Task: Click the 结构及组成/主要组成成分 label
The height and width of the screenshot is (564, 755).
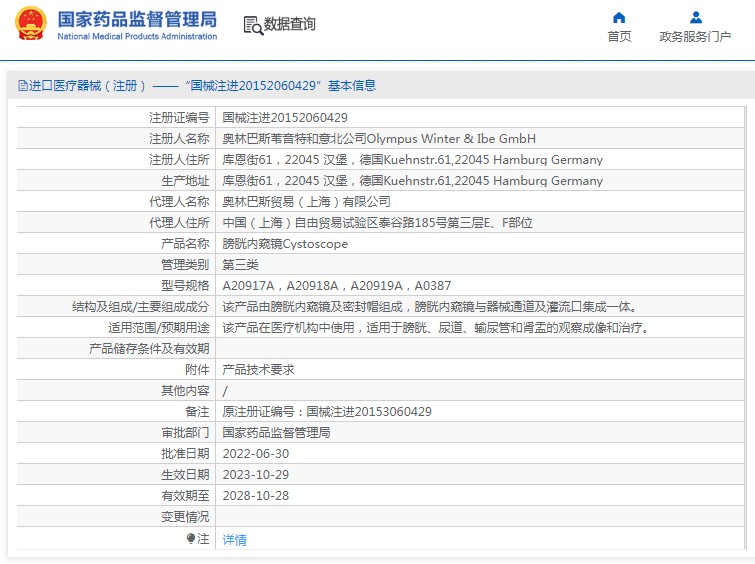Action: coord(141,307)
